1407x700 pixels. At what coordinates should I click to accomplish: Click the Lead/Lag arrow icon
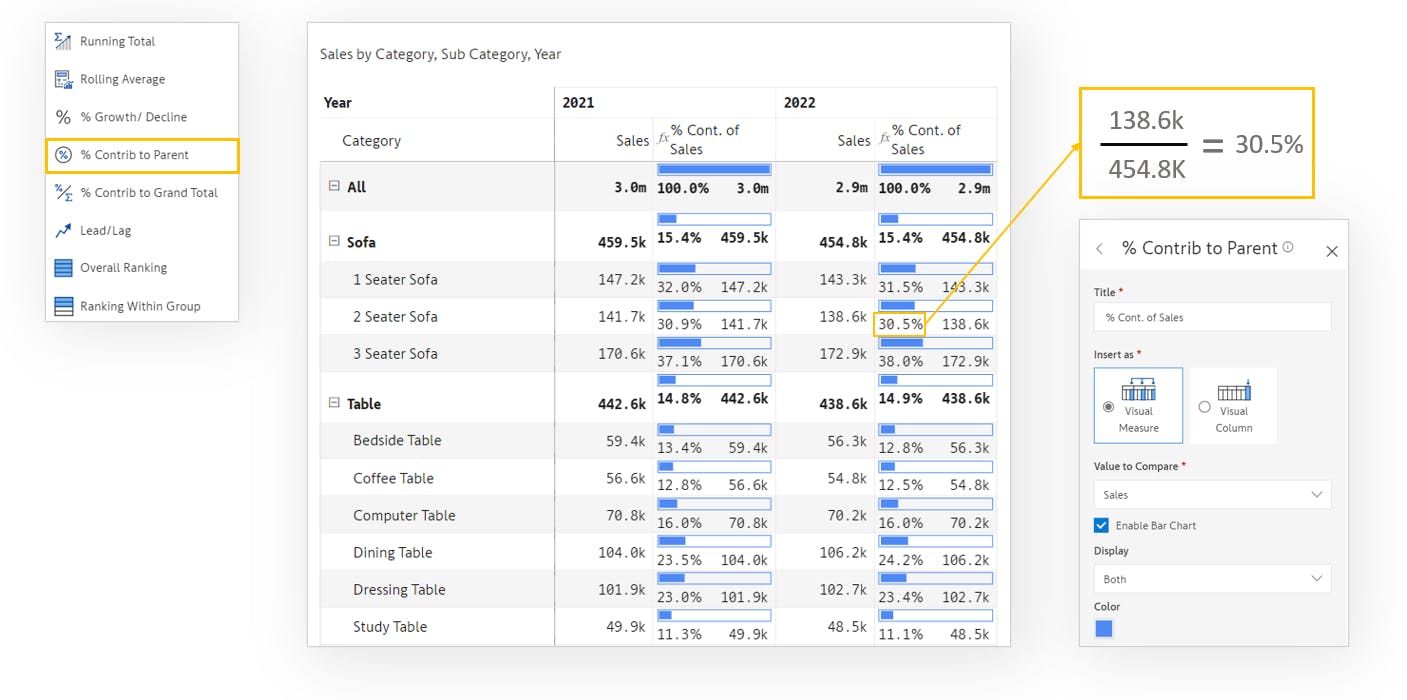[x=63, y=230]
